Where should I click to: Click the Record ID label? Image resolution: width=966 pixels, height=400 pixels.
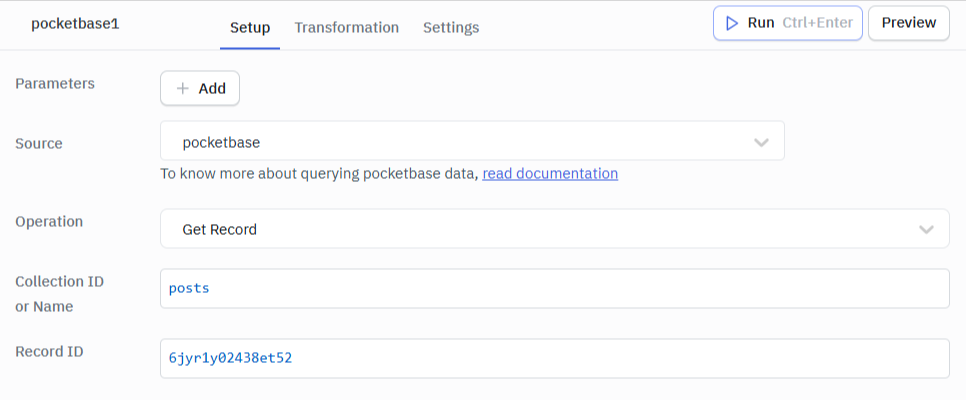(x=49, y=352)
